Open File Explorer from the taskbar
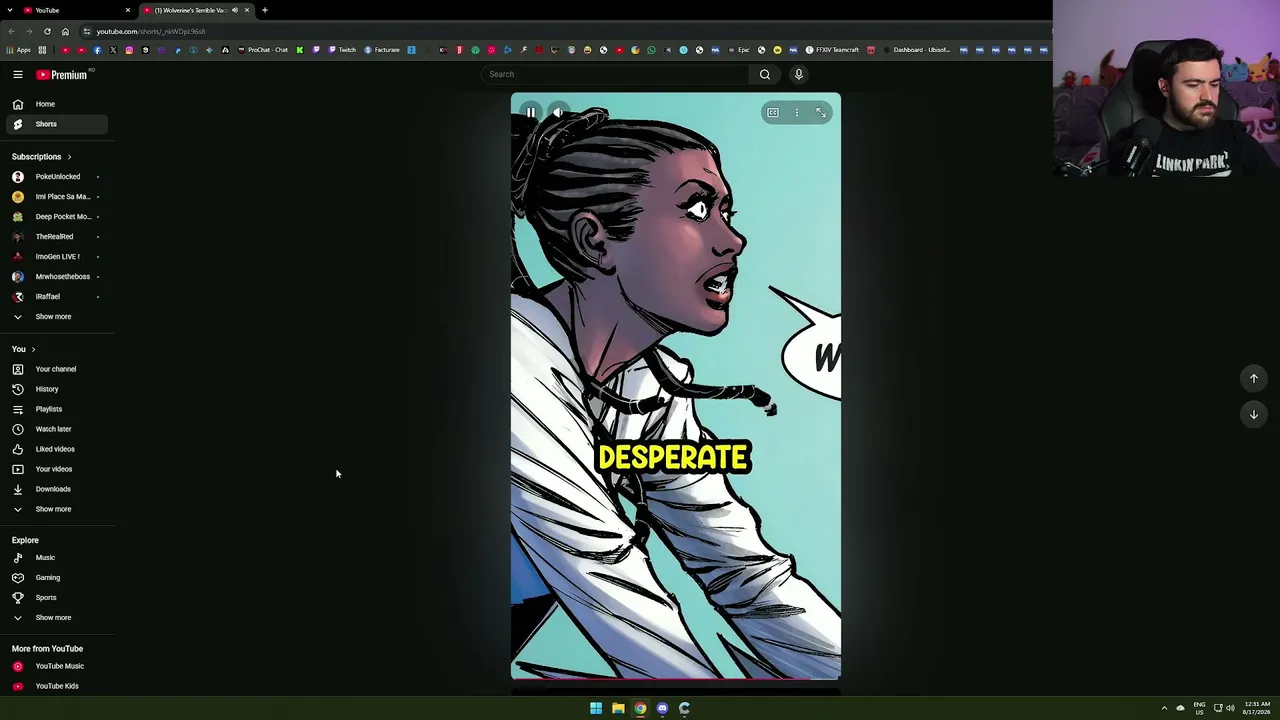 [618, 708]
